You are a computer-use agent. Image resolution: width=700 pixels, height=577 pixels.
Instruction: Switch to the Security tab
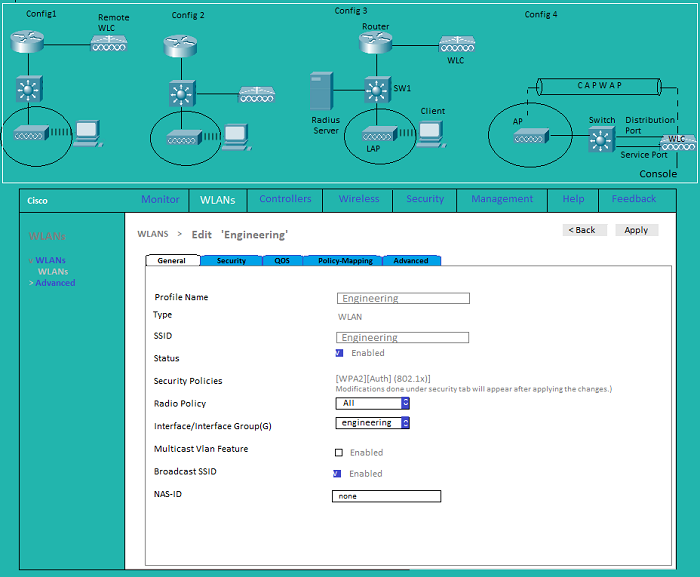coord(231,261)
